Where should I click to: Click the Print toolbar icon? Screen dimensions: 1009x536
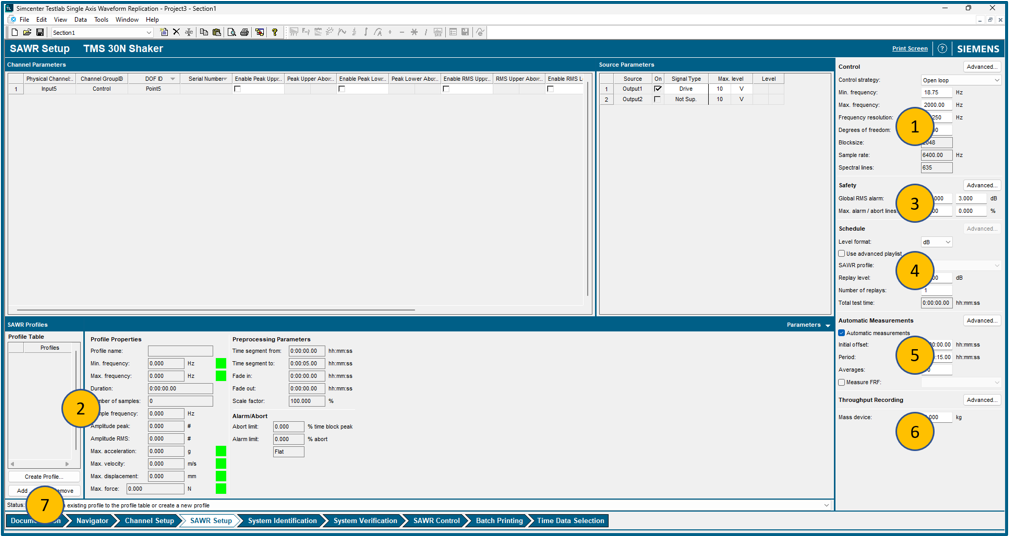click(245, 32)
